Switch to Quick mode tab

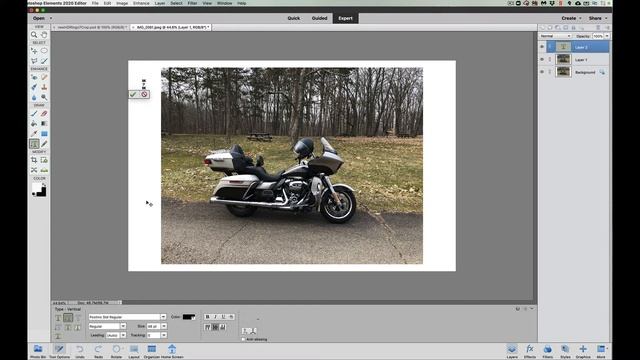[293, 18]
